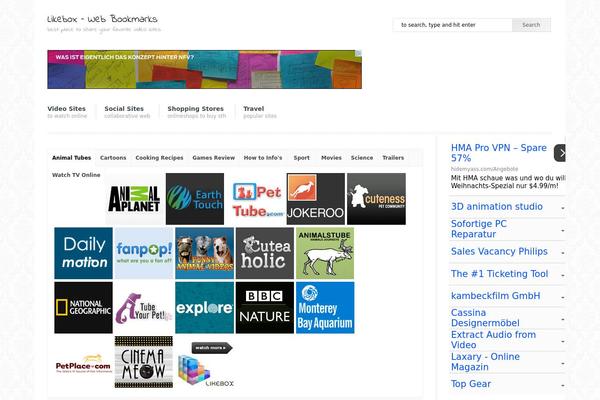The height and width of the screenshot is (400, 600).
Task: Select the Monterey Bay Aquarium tile
Action: (325, 308)
